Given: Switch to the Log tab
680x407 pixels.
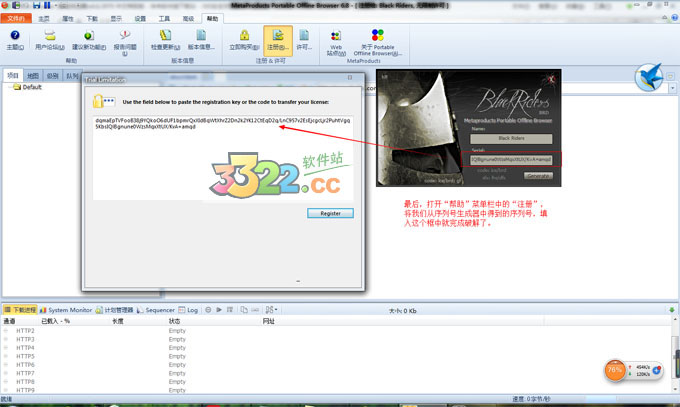Looking at the screenshot, I should click(x=188, y=310).
